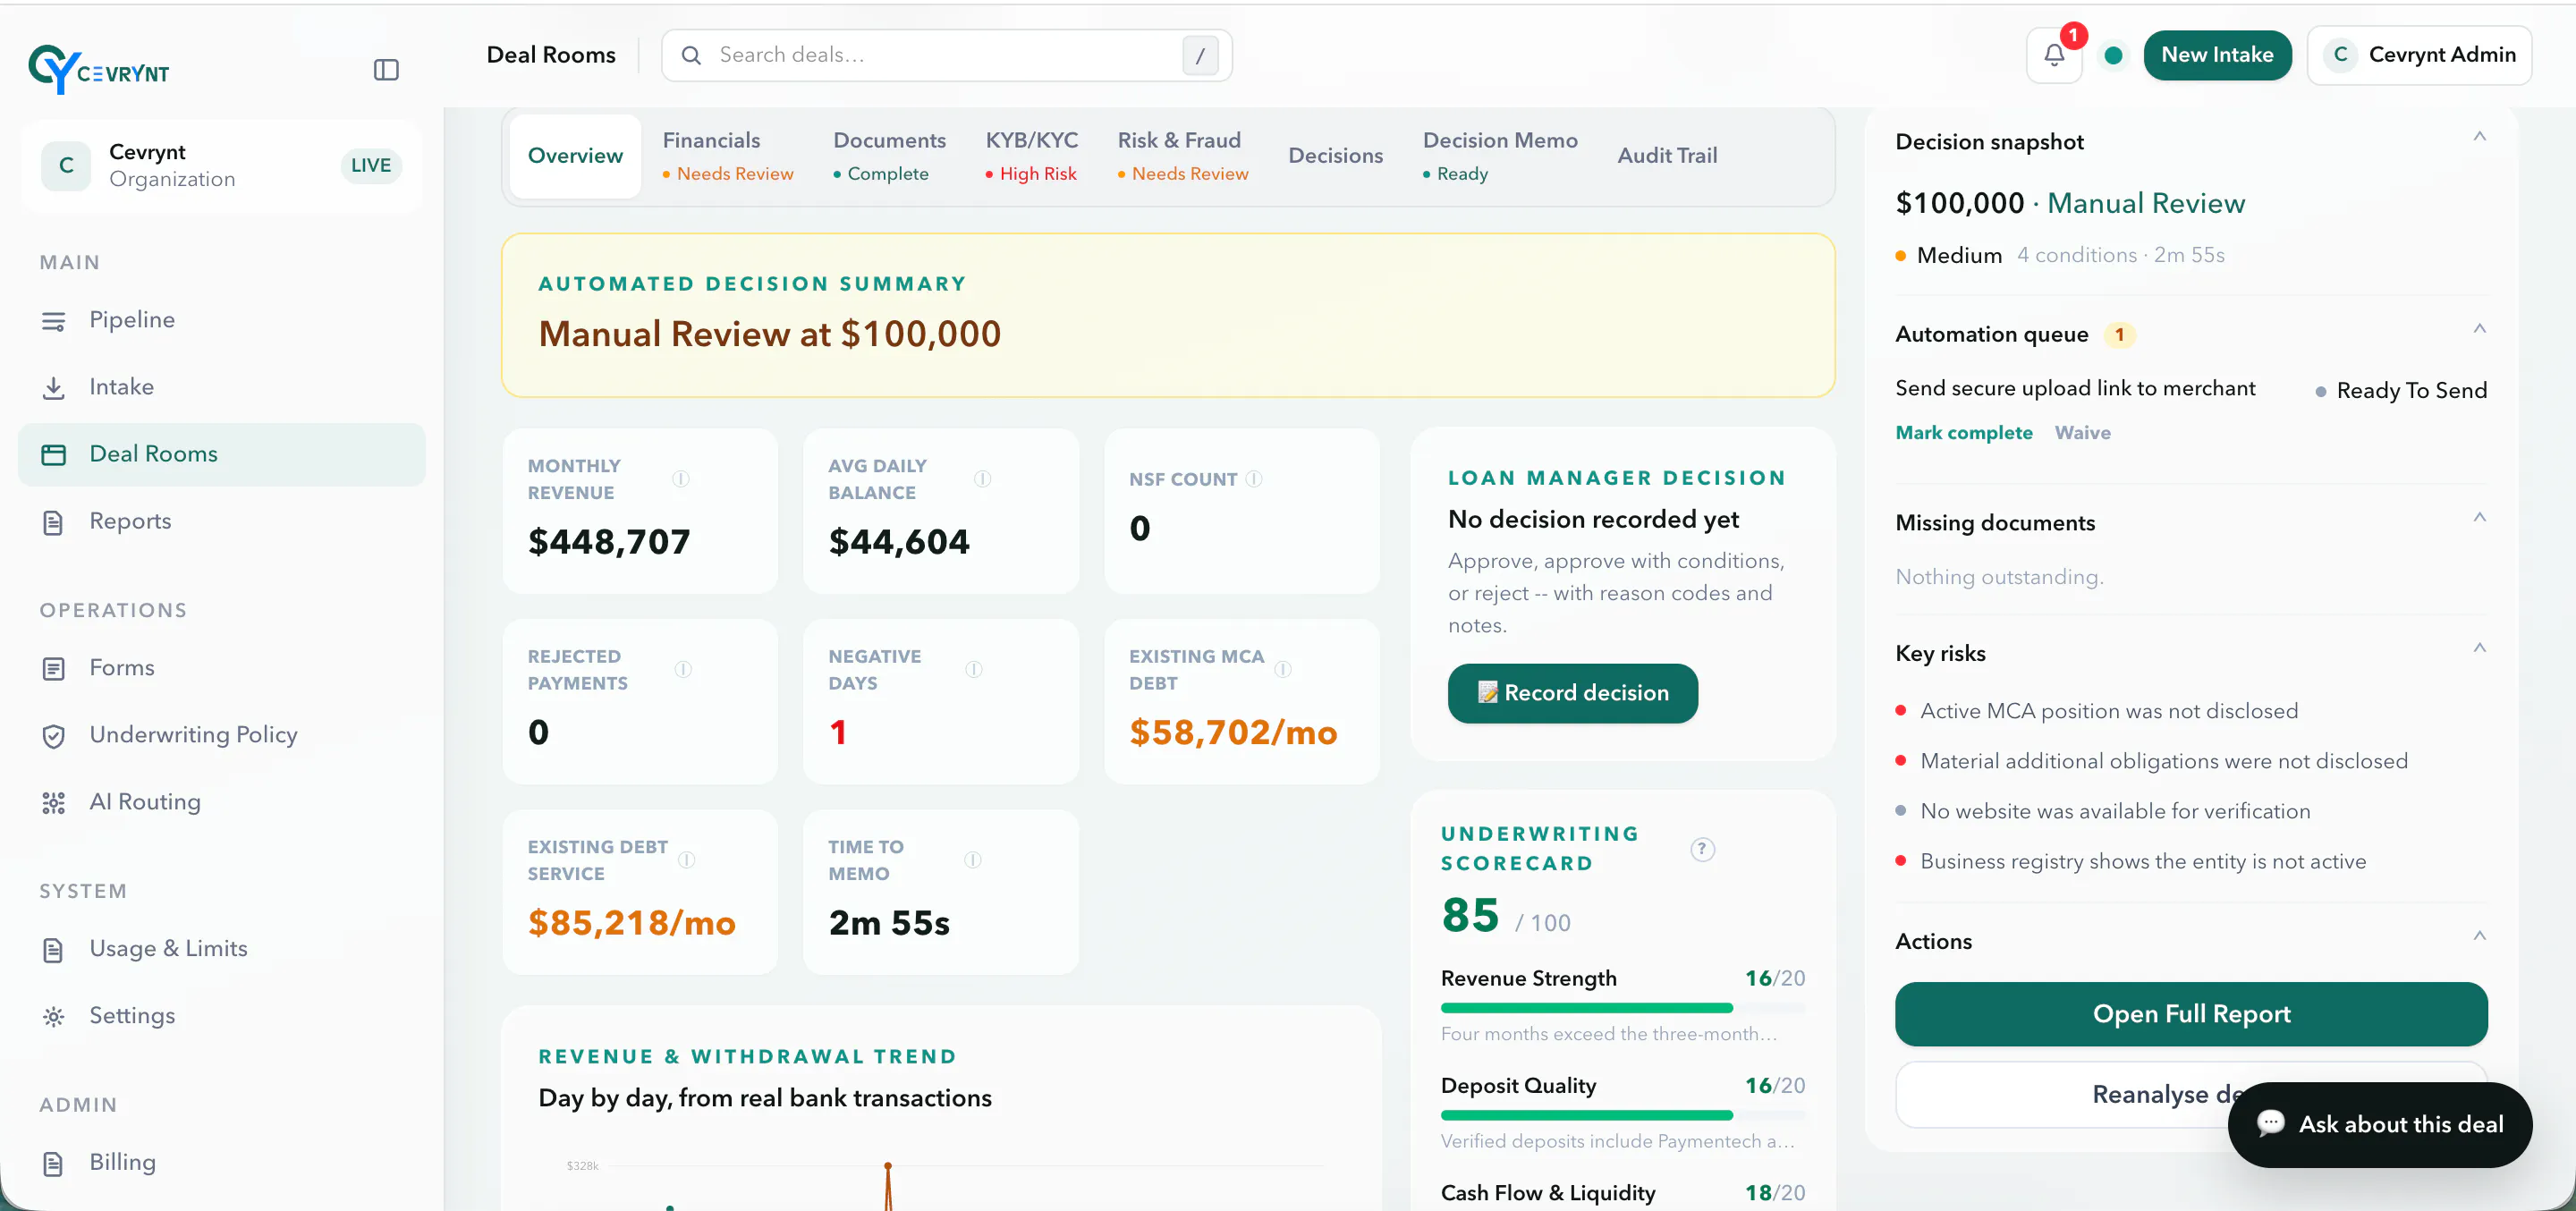
Task: Open notifications bell
Action: (2054, 55)
